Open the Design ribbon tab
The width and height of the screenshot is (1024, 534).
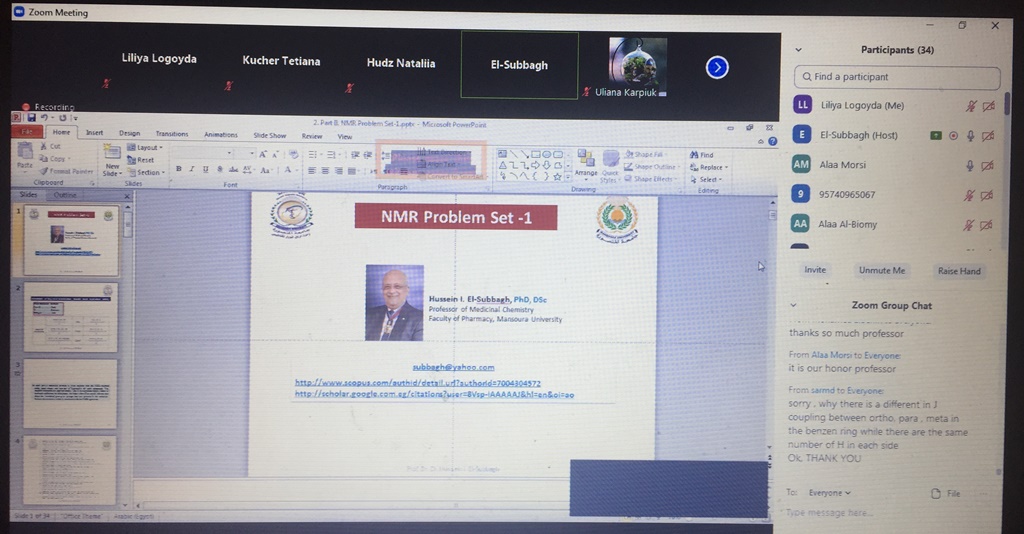pos(130,133)
